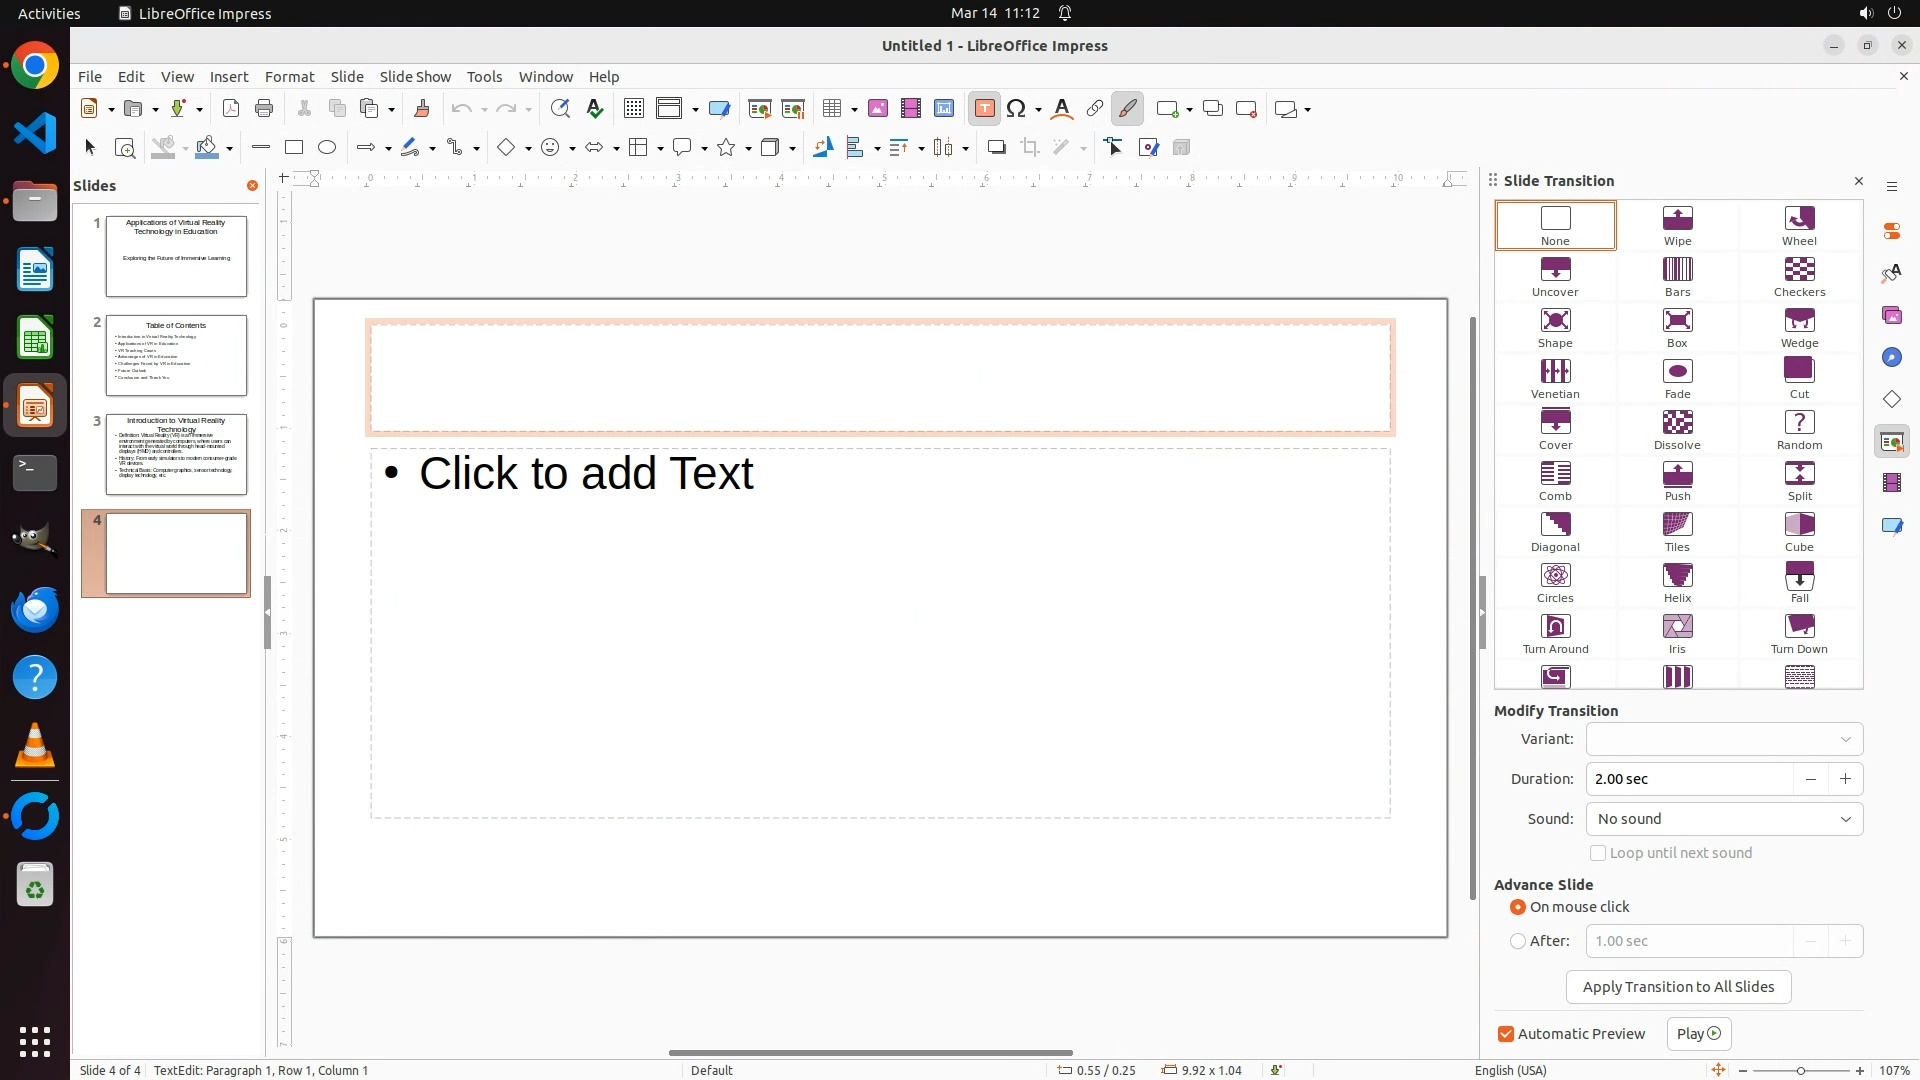Select the After advance slide radio button
1920x1080 pixels.
click(x=1518, y=941)
